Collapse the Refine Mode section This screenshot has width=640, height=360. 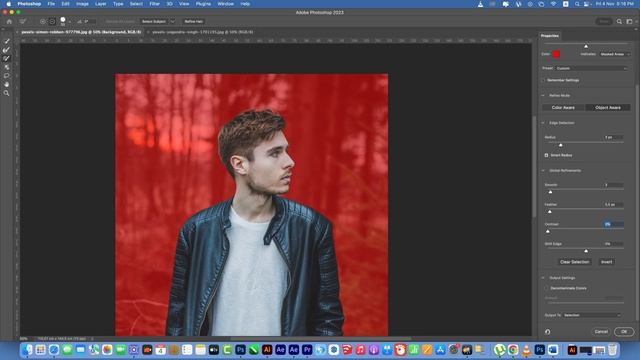click(x=543, y=96)
